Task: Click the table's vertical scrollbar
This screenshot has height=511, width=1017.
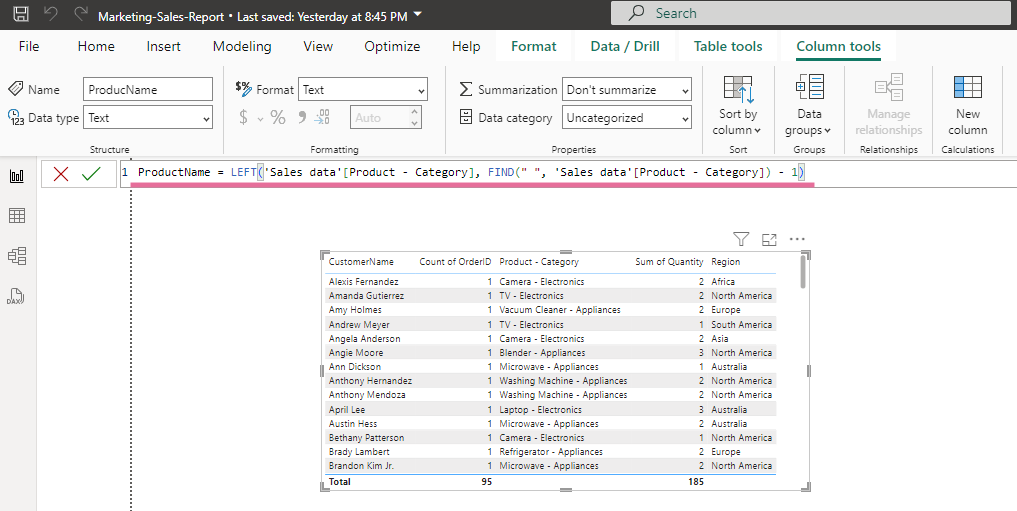Action: (803, 271)
